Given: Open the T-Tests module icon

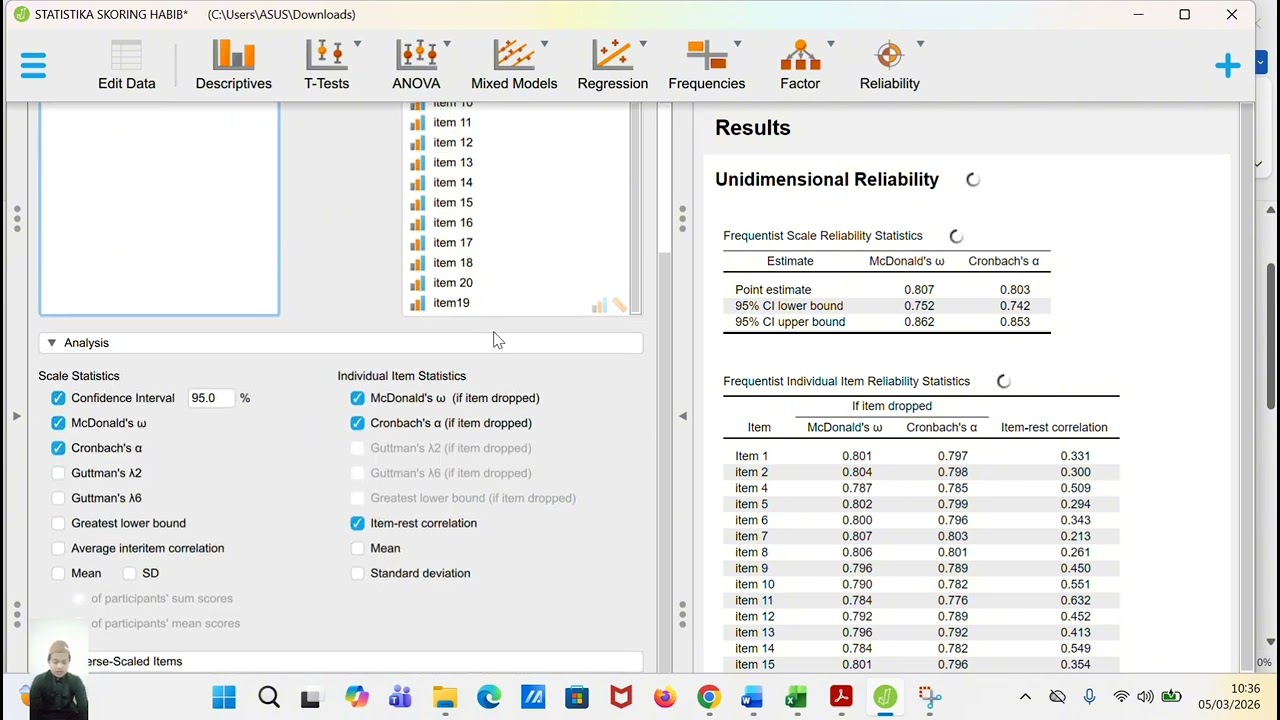Looking at the screenshot, I should tap(327, 66).
